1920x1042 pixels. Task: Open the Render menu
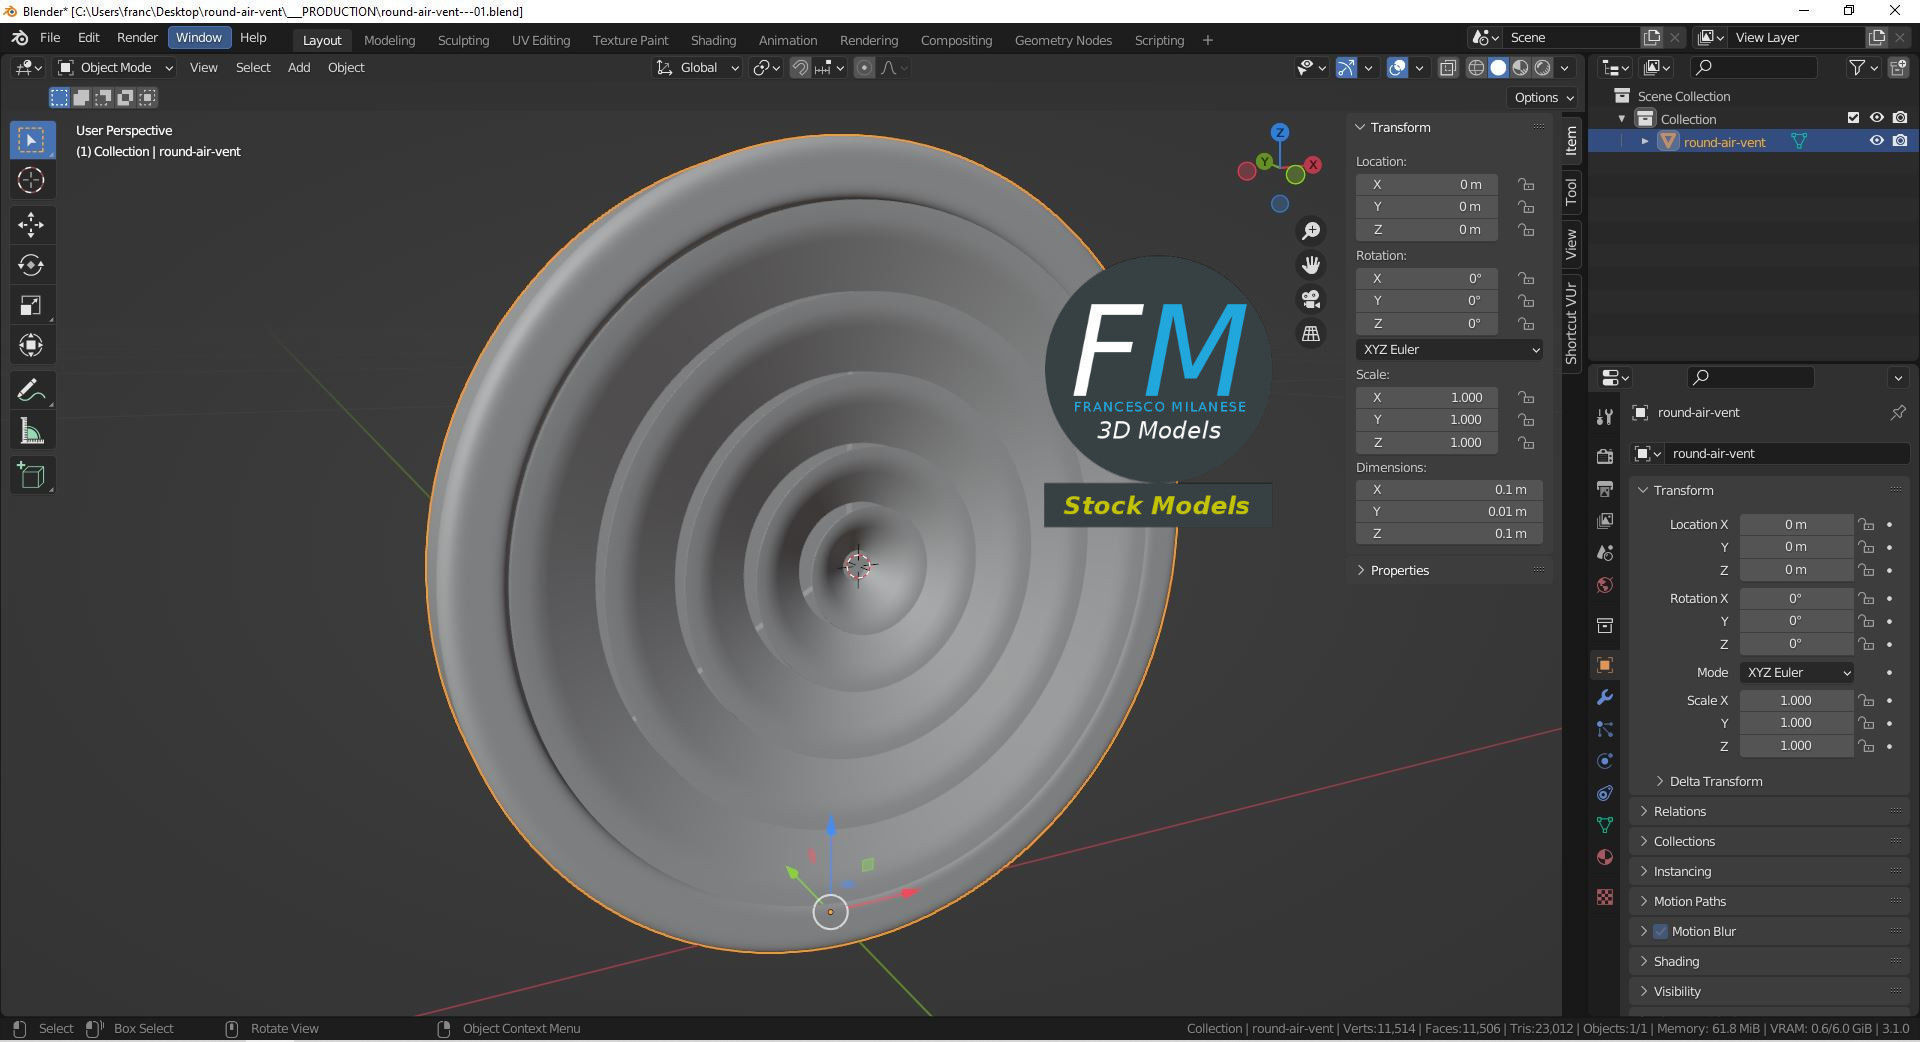137,37
